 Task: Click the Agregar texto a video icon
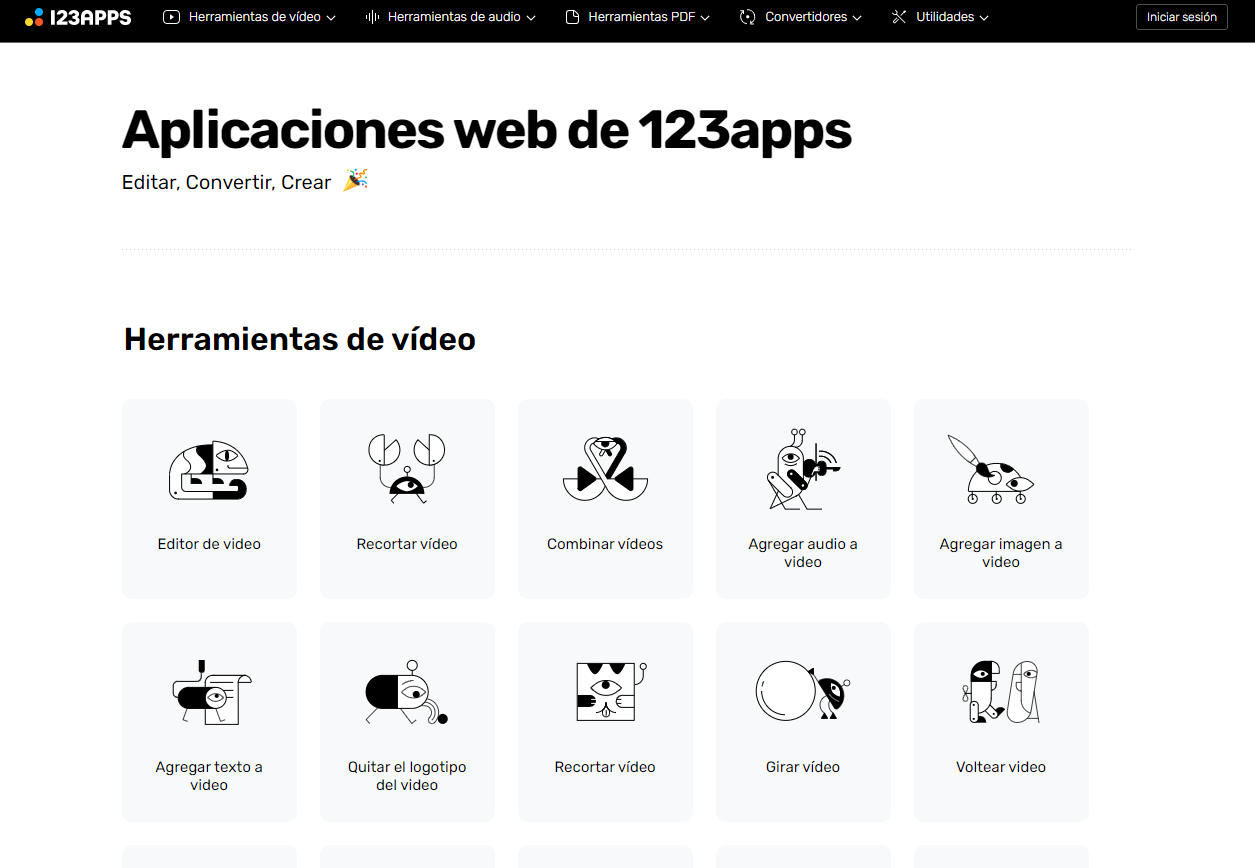(210, 692)
